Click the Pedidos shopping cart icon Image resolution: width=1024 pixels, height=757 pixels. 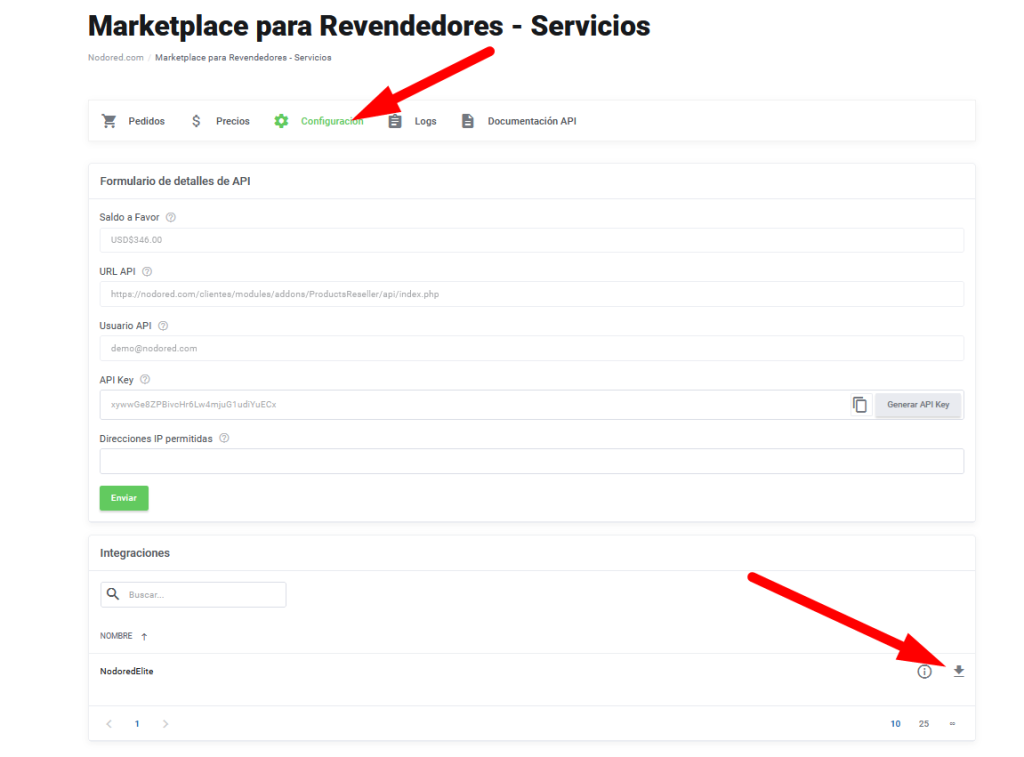click(109, 121)
